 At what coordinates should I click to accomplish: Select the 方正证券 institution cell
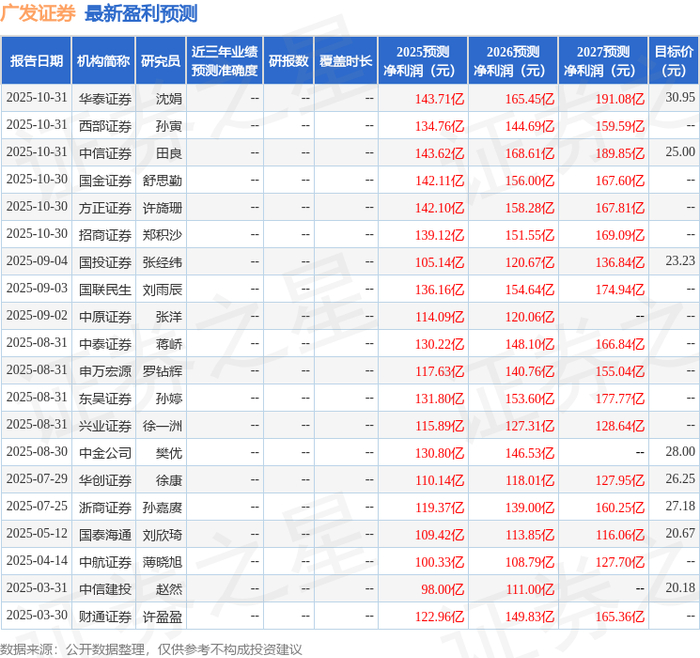105,208
